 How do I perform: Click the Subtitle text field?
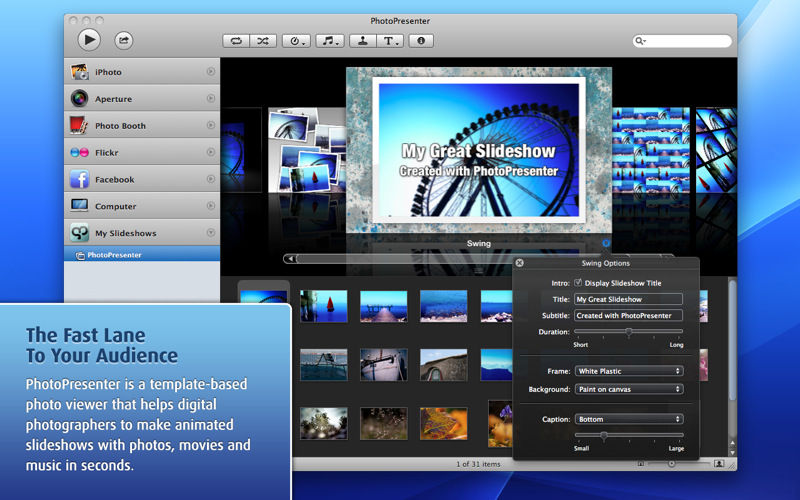(x=628, y=315)
